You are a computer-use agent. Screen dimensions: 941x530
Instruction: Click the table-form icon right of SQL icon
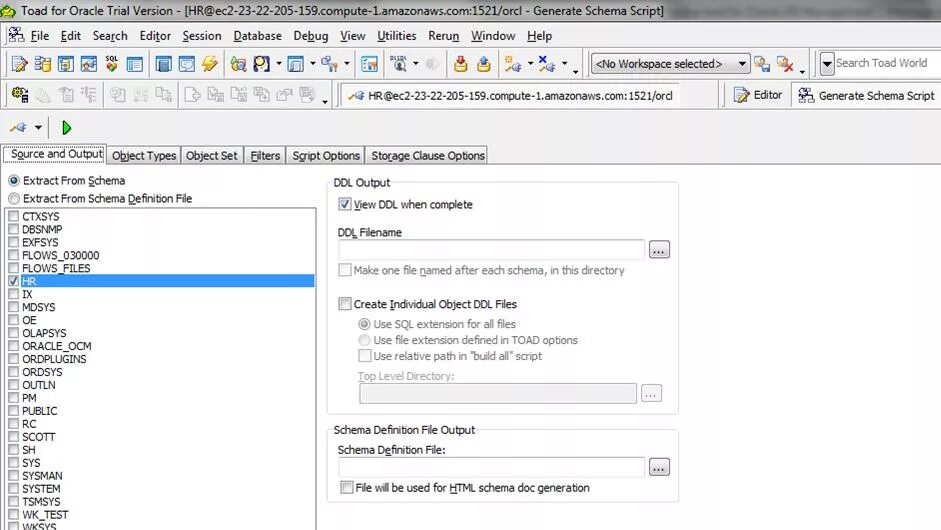coord(134,64)
